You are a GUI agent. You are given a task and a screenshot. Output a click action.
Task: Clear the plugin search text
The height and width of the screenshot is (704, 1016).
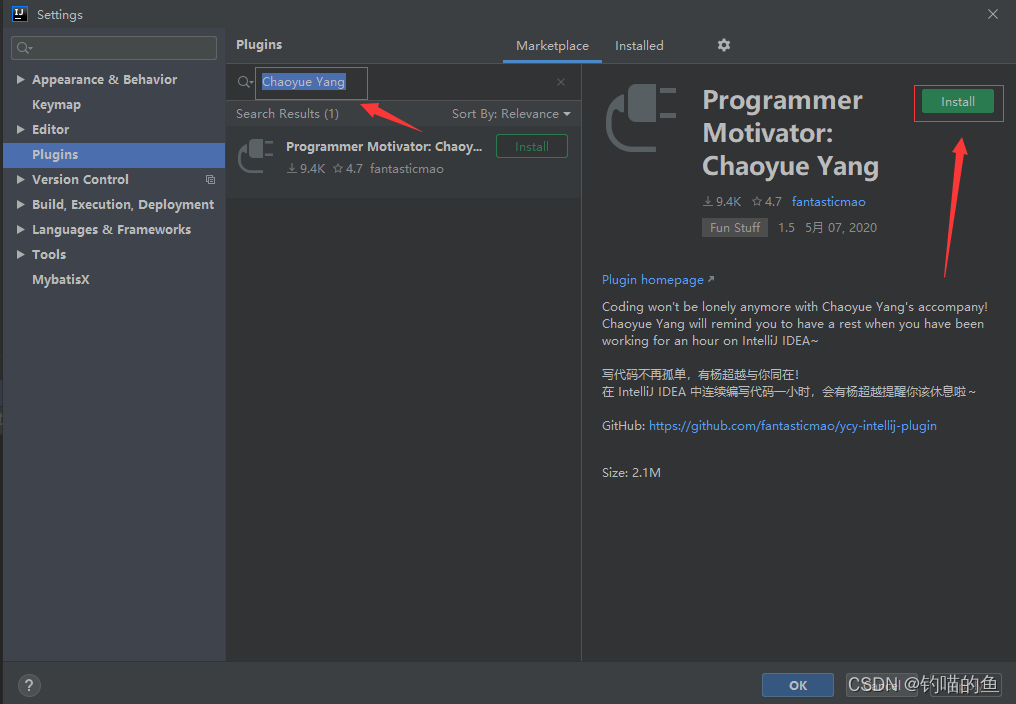560,82
